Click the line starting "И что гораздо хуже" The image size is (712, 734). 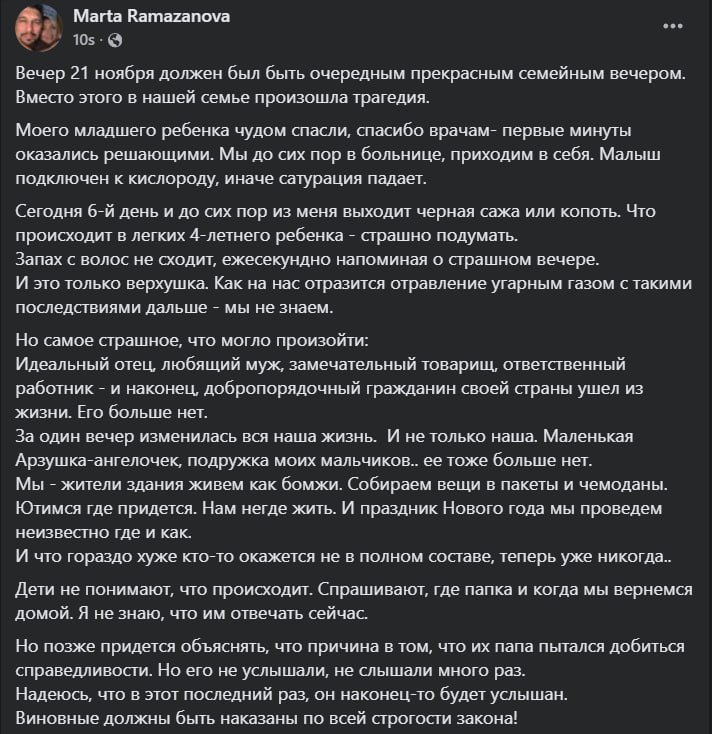click(x=344, y=556)
